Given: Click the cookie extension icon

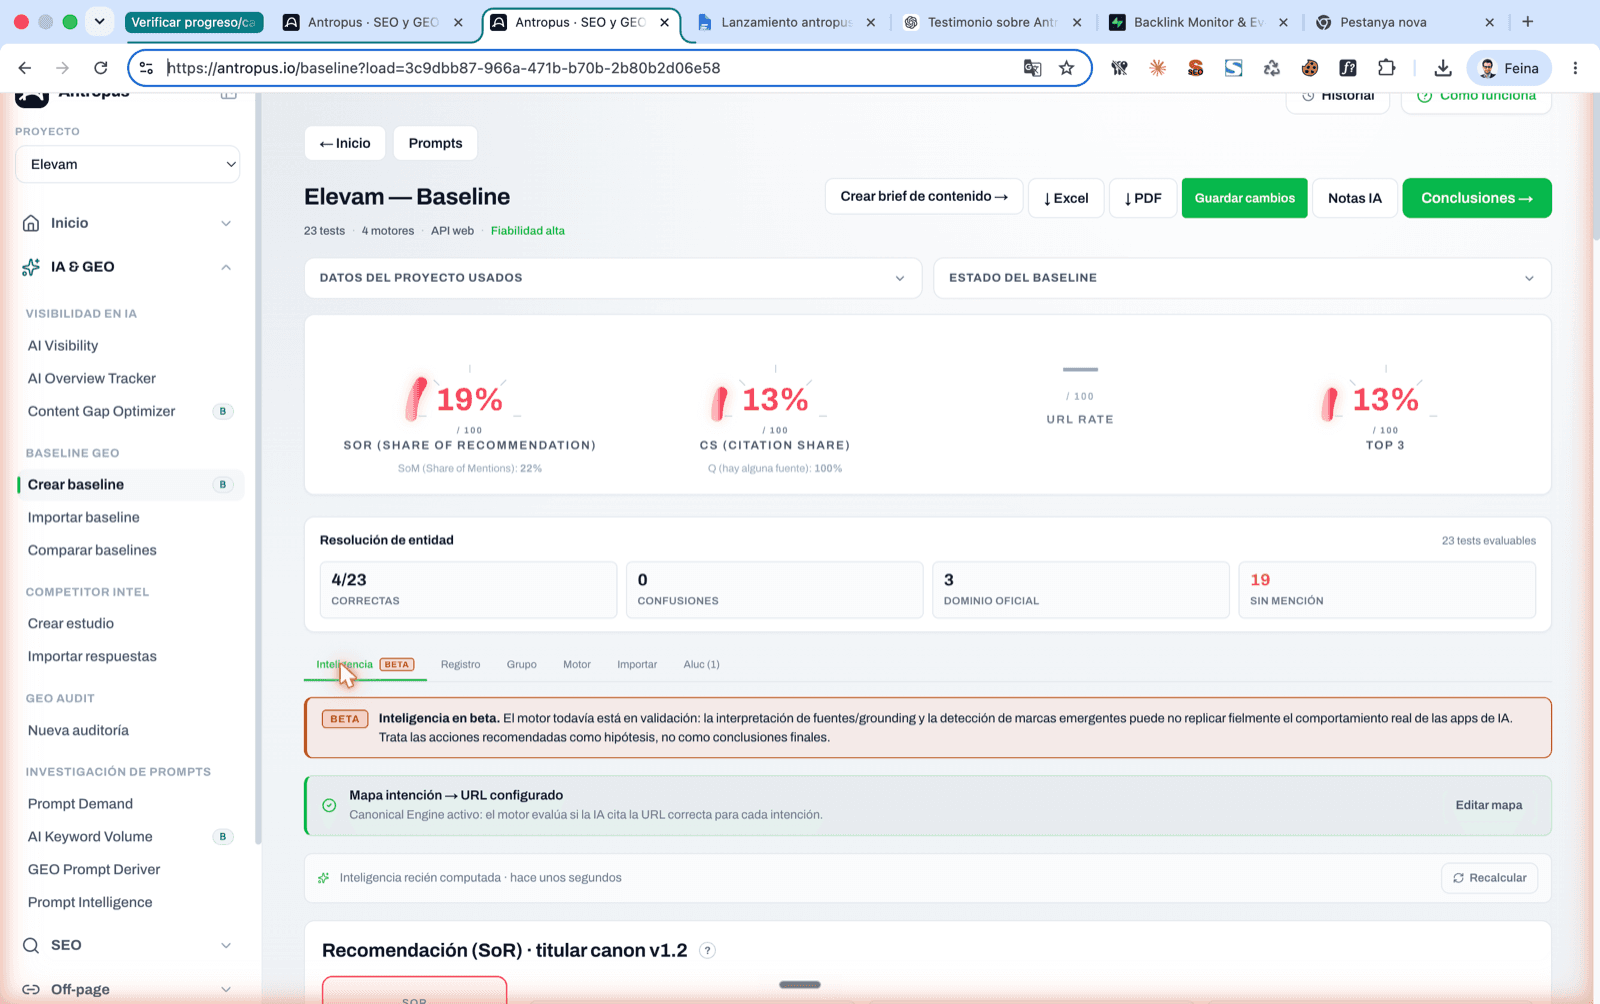Looking at the screenshot, I should (x=1310, y=68).
